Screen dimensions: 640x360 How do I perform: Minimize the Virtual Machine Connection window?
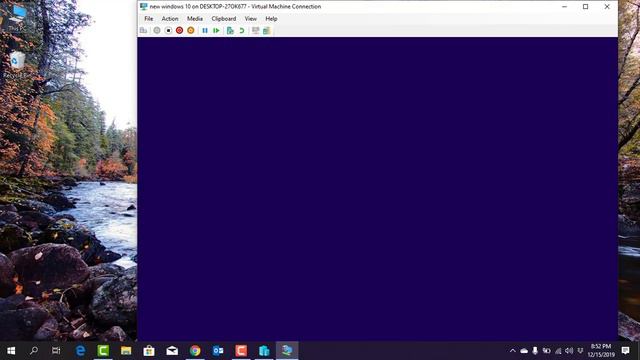click(564, 7)
